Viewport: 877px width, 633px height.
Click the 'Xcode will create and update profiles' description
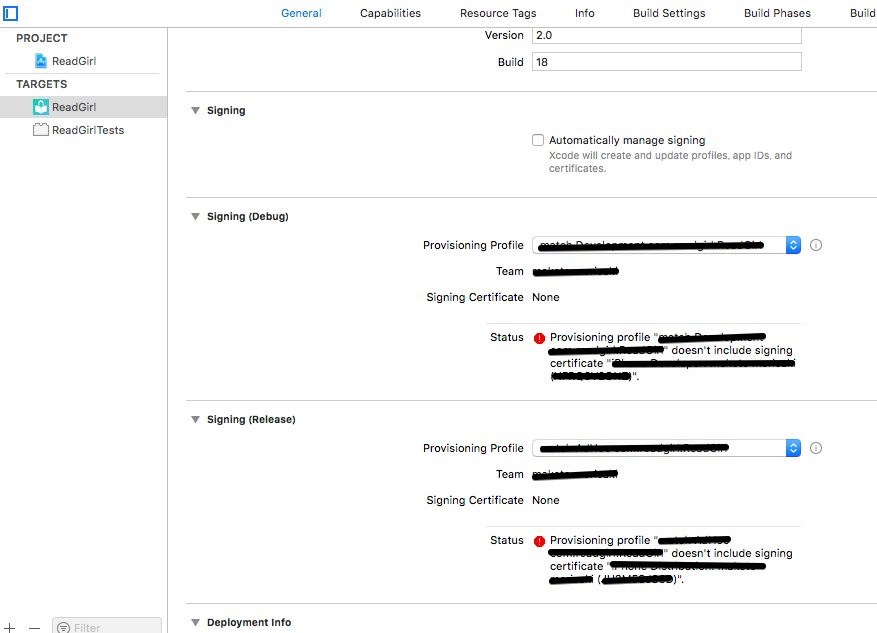coord(670,162)
